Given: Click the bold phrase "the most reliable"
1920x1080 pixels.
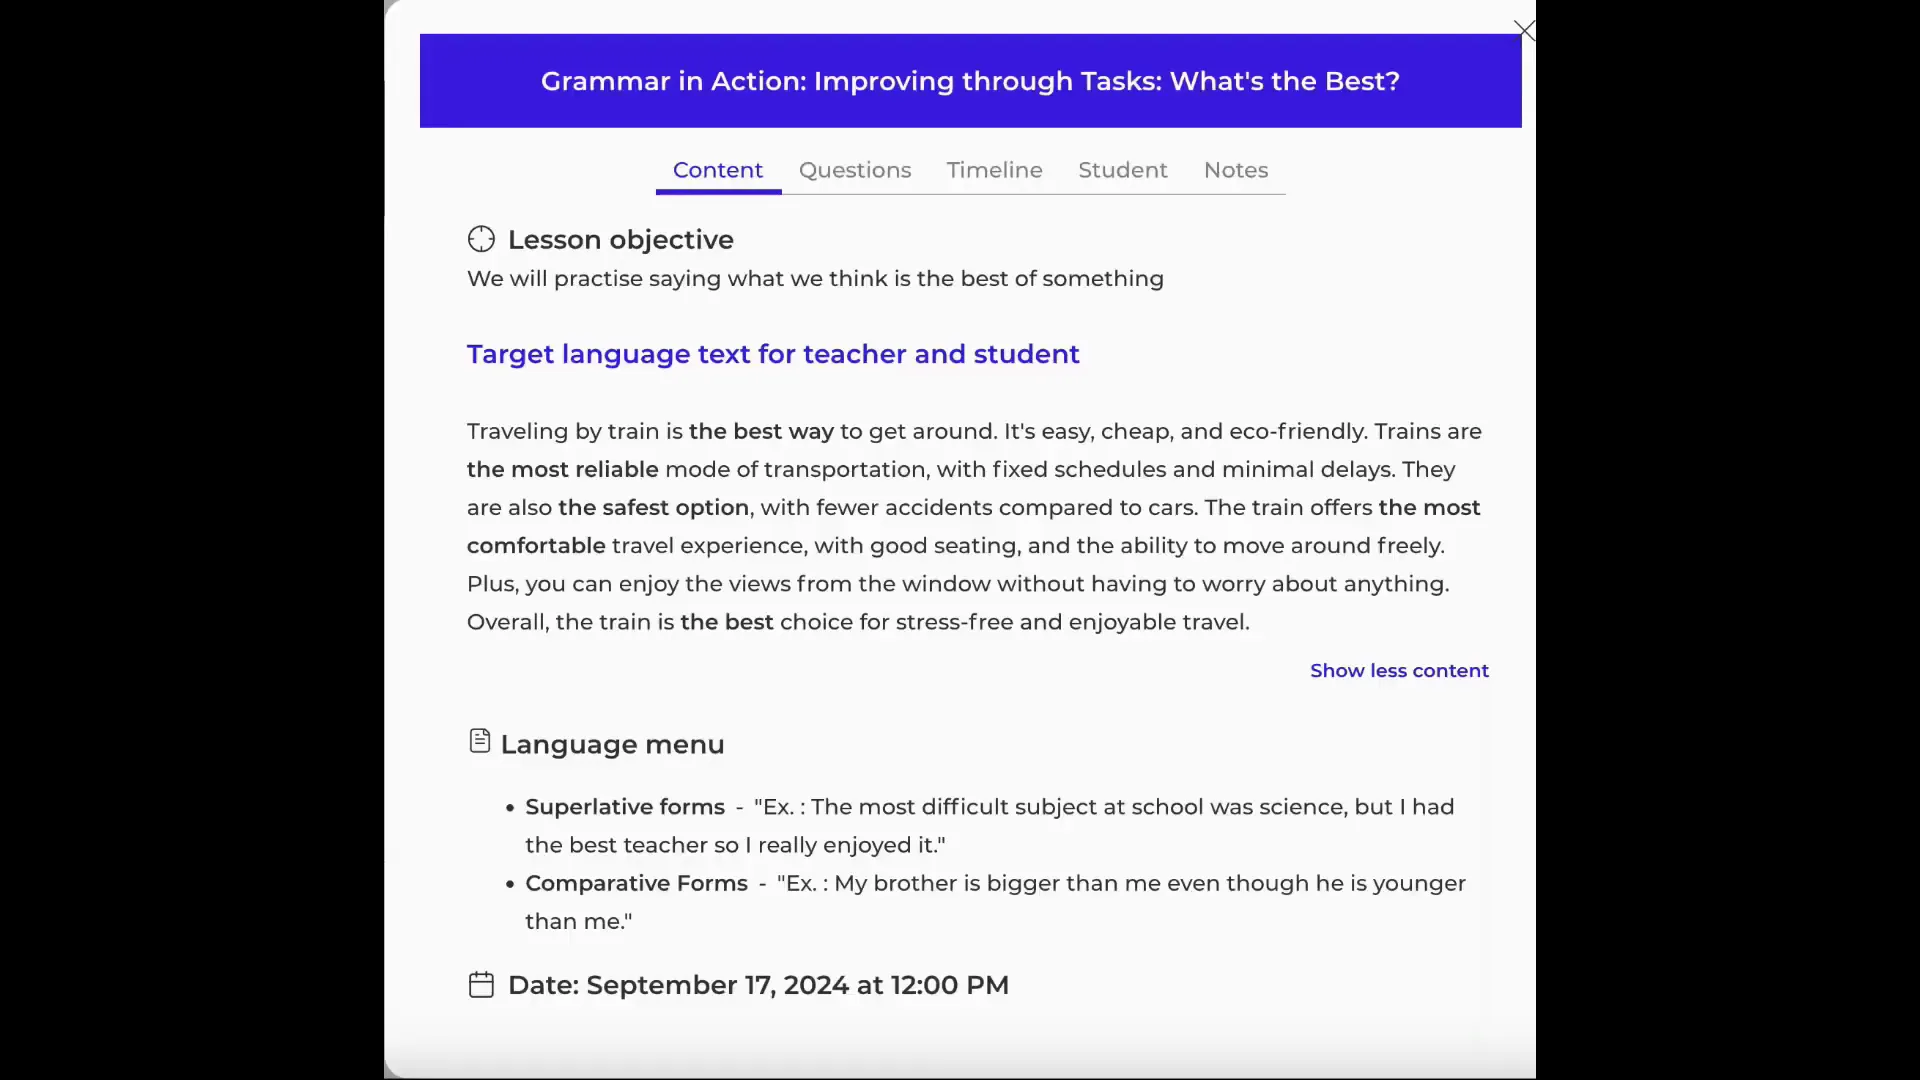Looking at the screenshot, I should (562, 470).
